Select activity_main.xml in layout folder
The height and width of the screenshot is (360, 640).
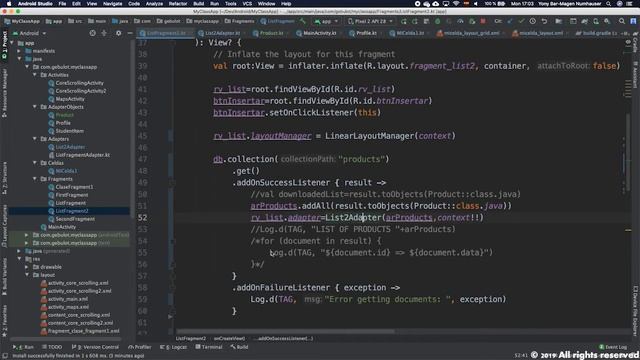(68, 299)
